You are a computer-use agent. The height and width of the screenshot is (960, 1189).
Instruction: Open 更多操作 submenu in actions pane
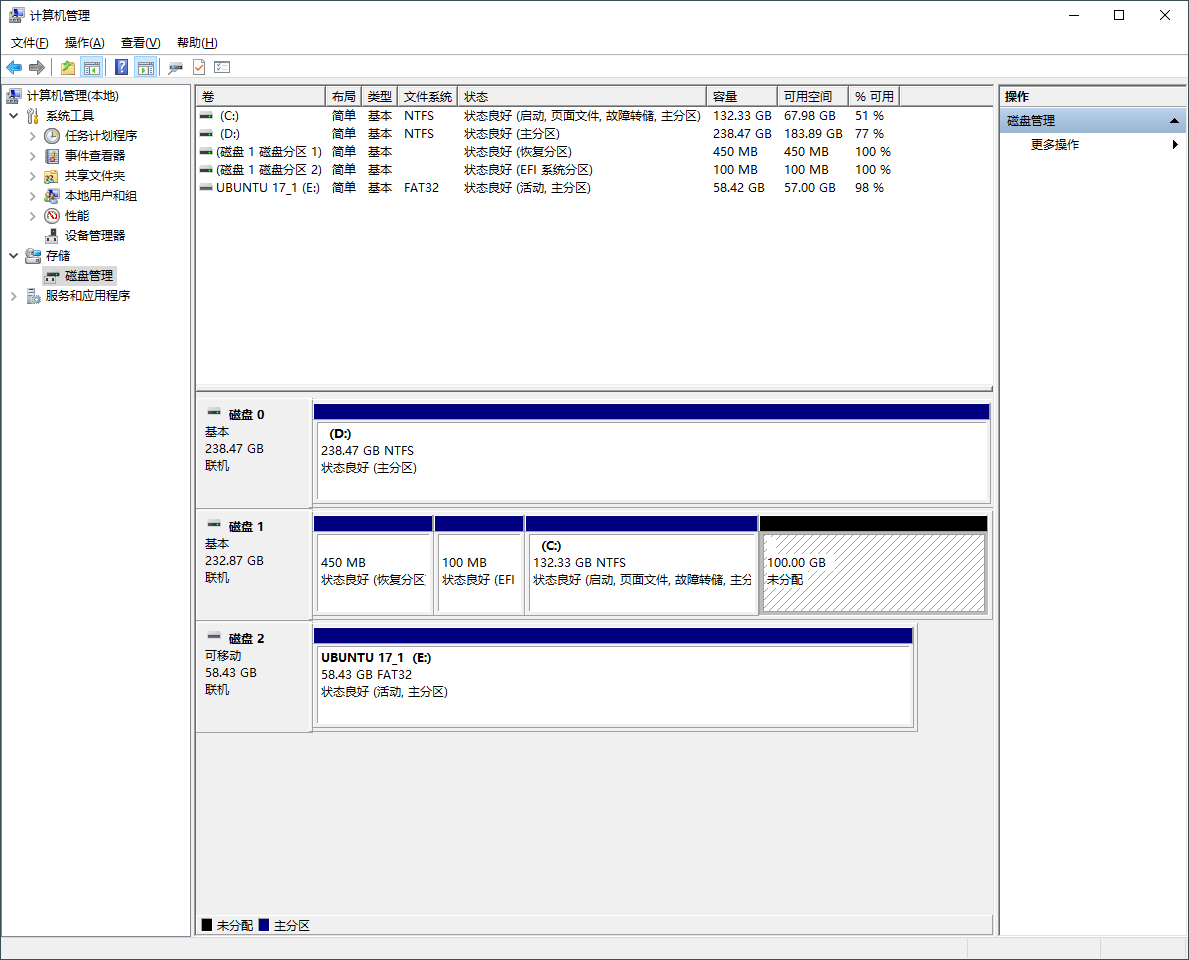[x=1093, y=144]
